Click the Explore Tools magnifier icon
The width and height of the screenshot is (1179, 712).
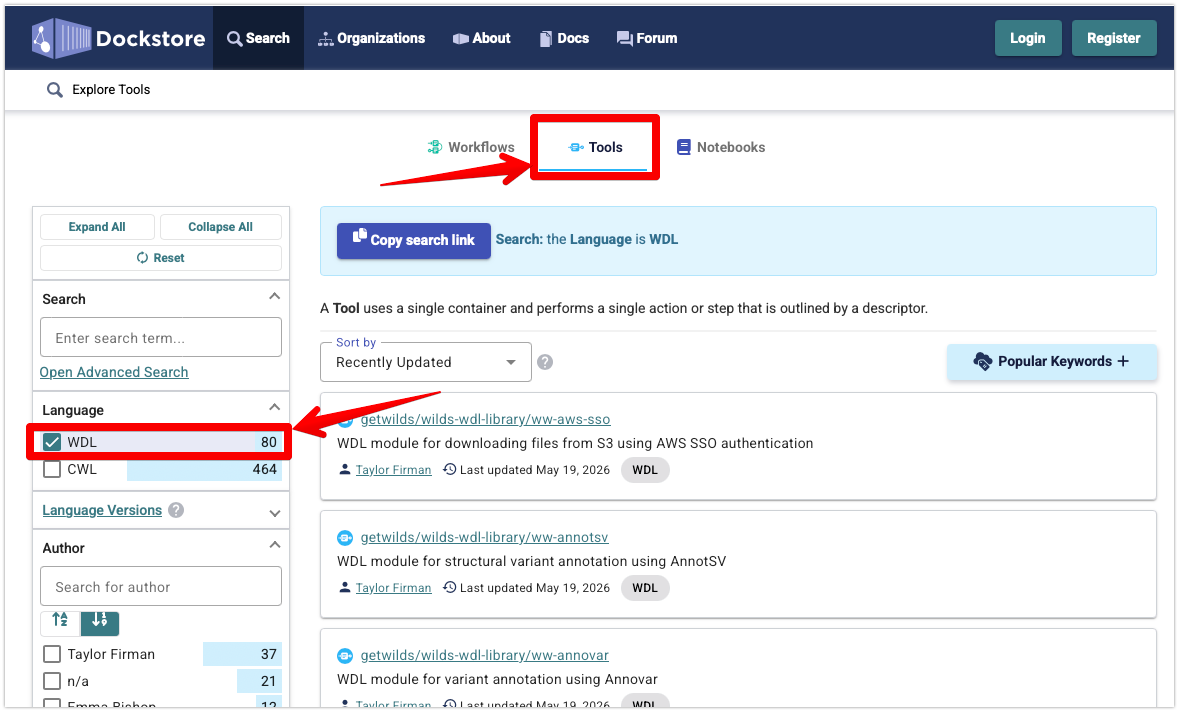point(54,90)
